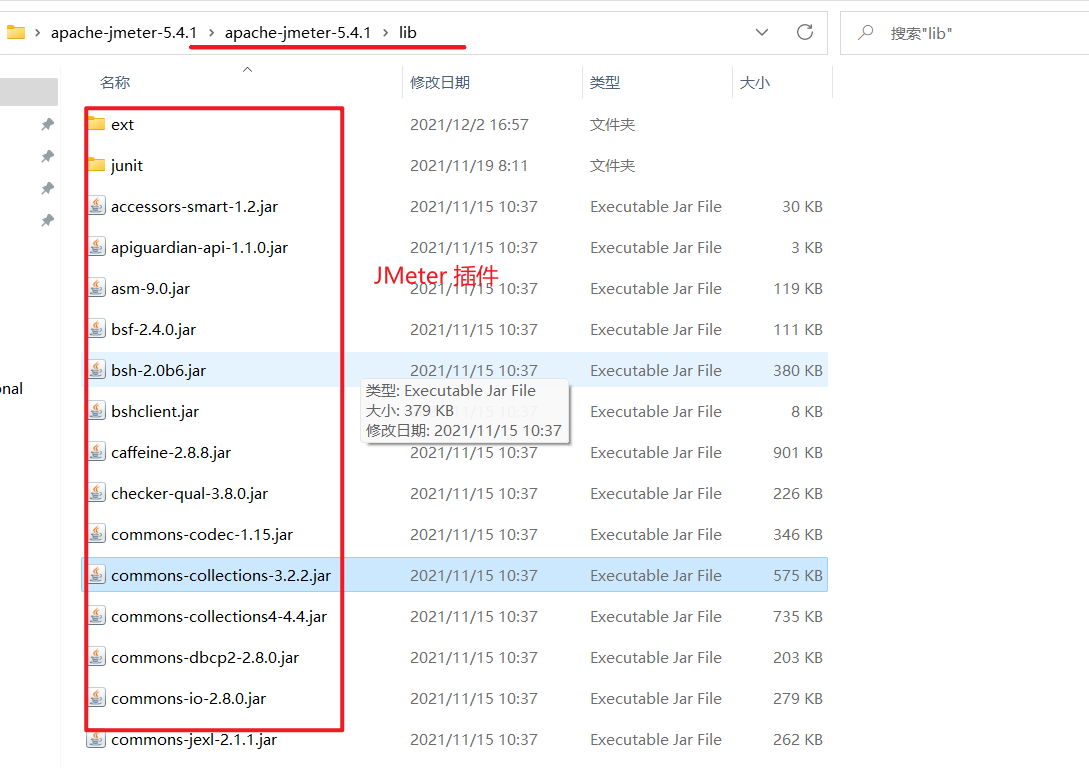Select the commons-codec-1.15.jar file icon

97,534
